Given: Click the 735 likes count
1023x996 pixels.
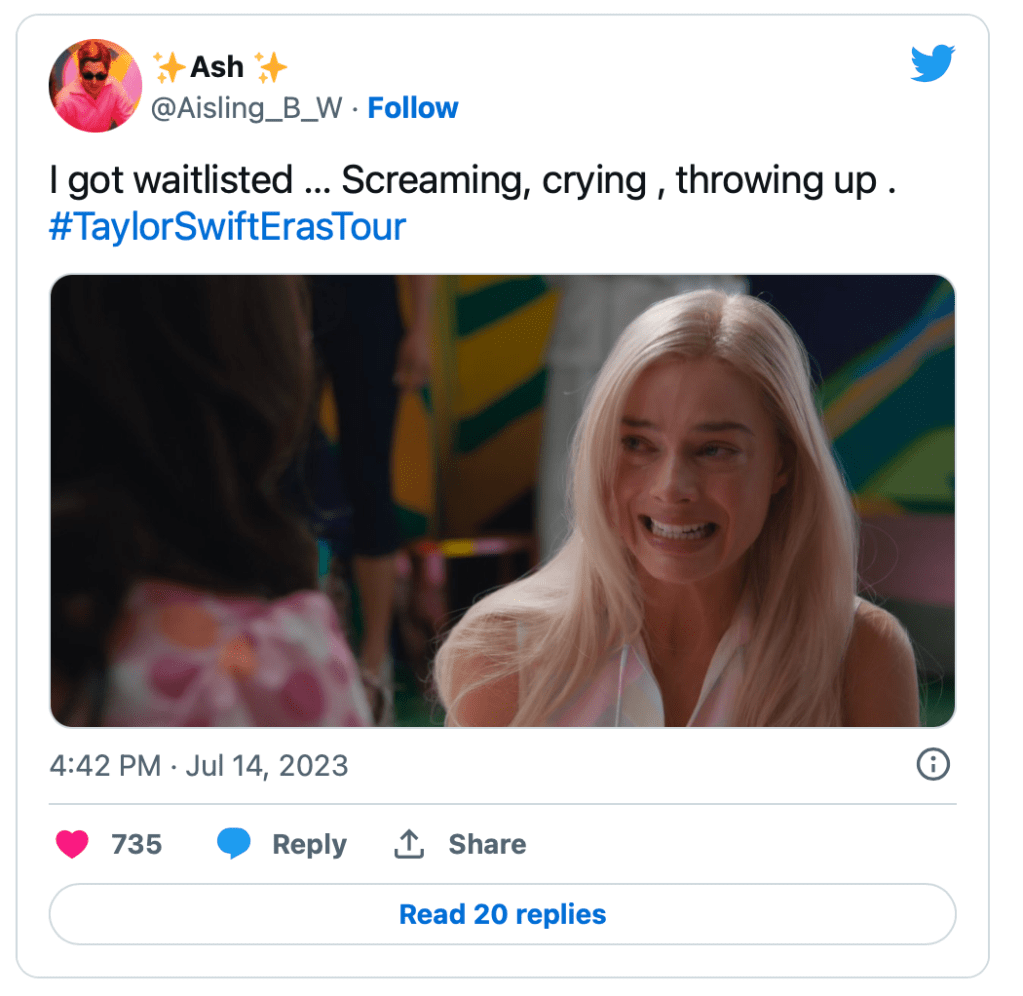Looking at the screenshot, I should tap(137, 845).
